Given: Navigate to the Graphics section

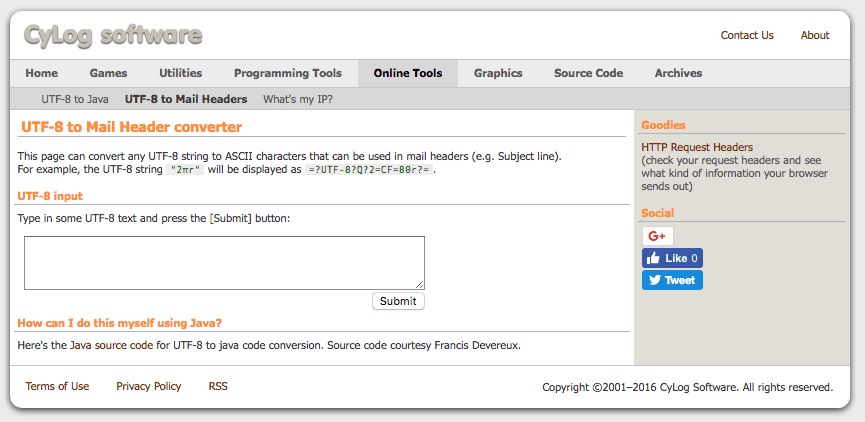Looking at the screenshot, I should (x=498, y=73).
